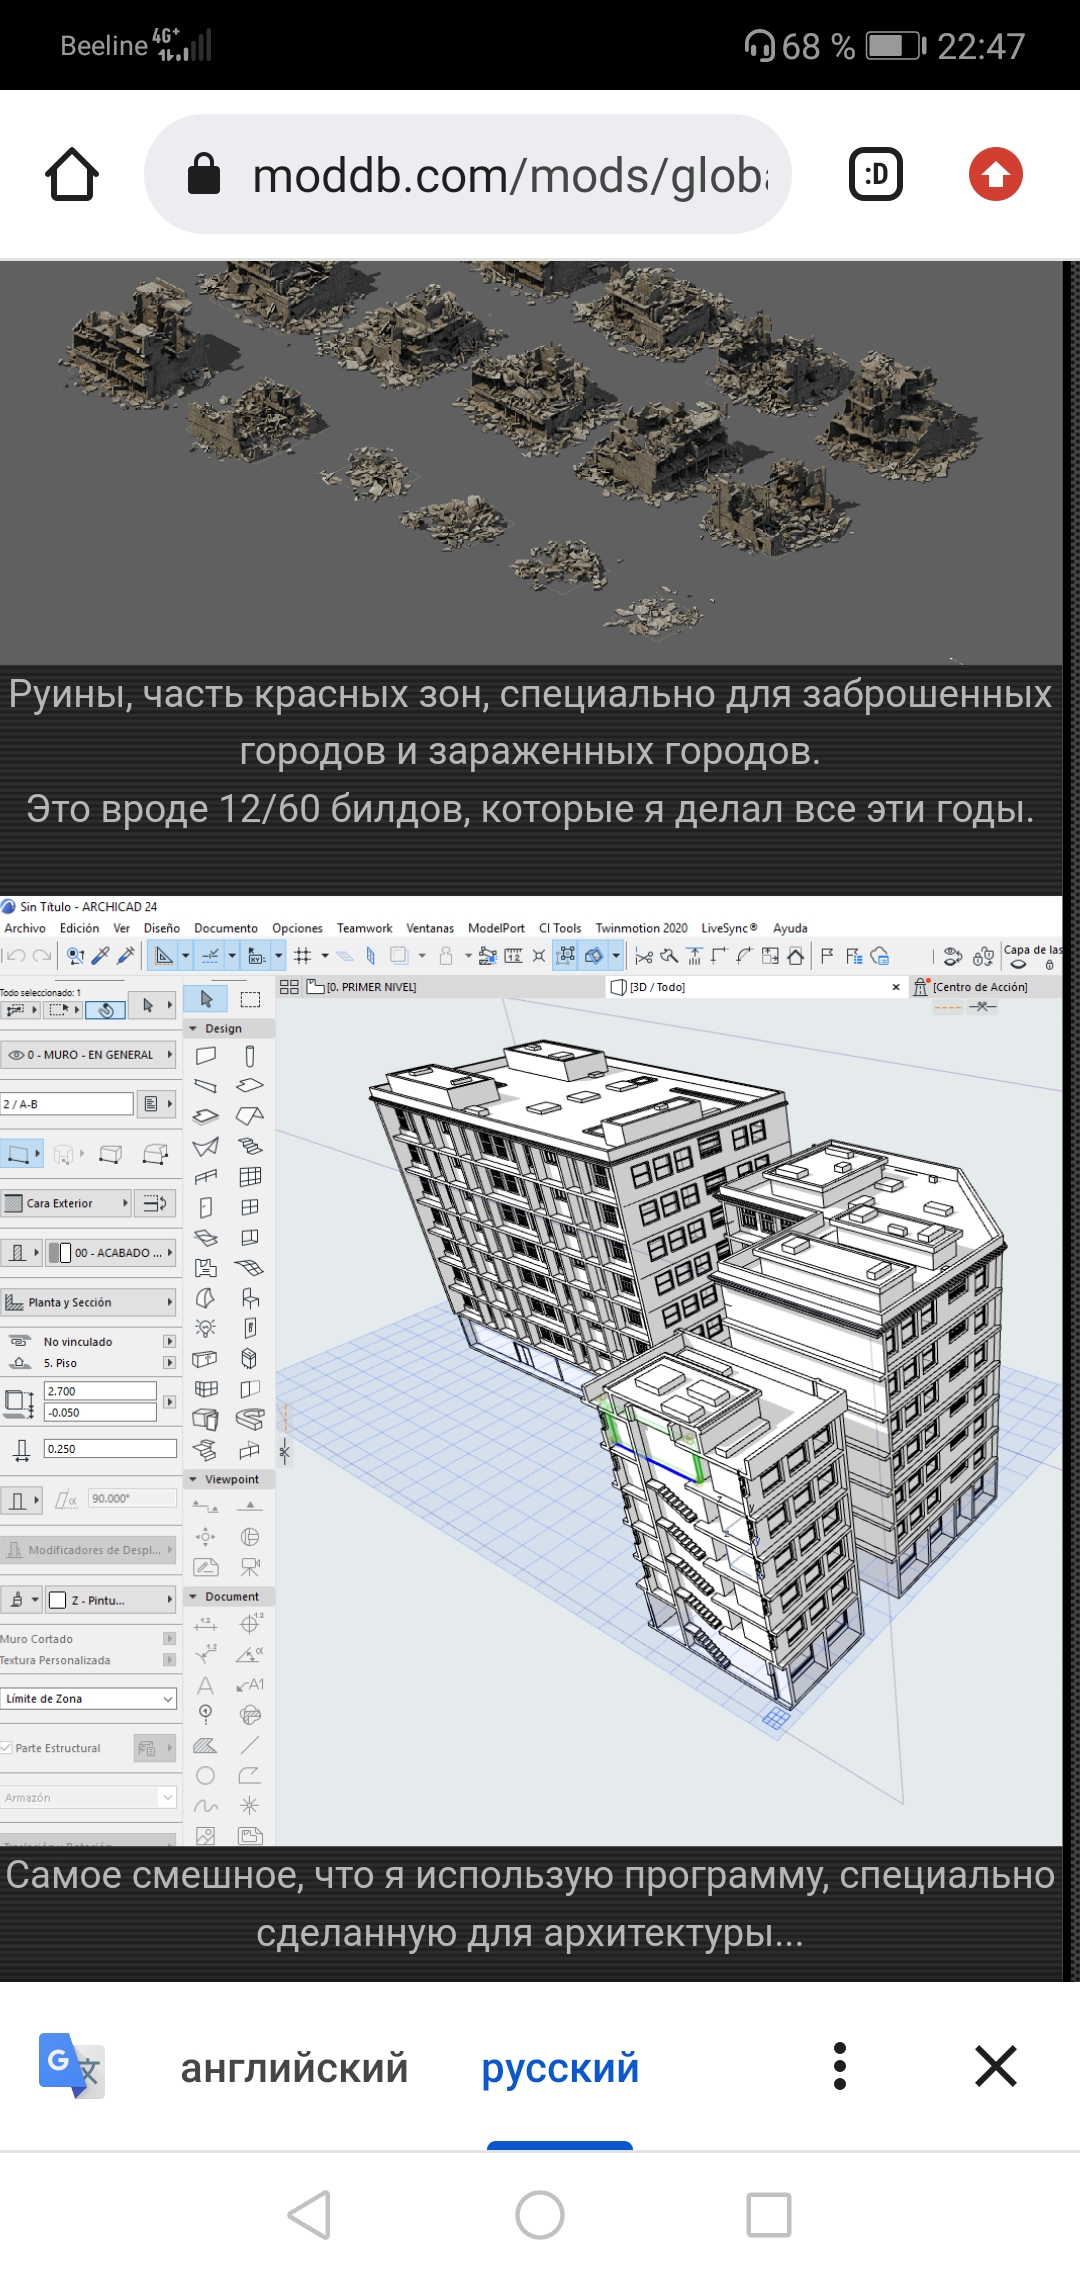
Task: Open the Planta y Sección flyout
Action: coord(88,1302)
